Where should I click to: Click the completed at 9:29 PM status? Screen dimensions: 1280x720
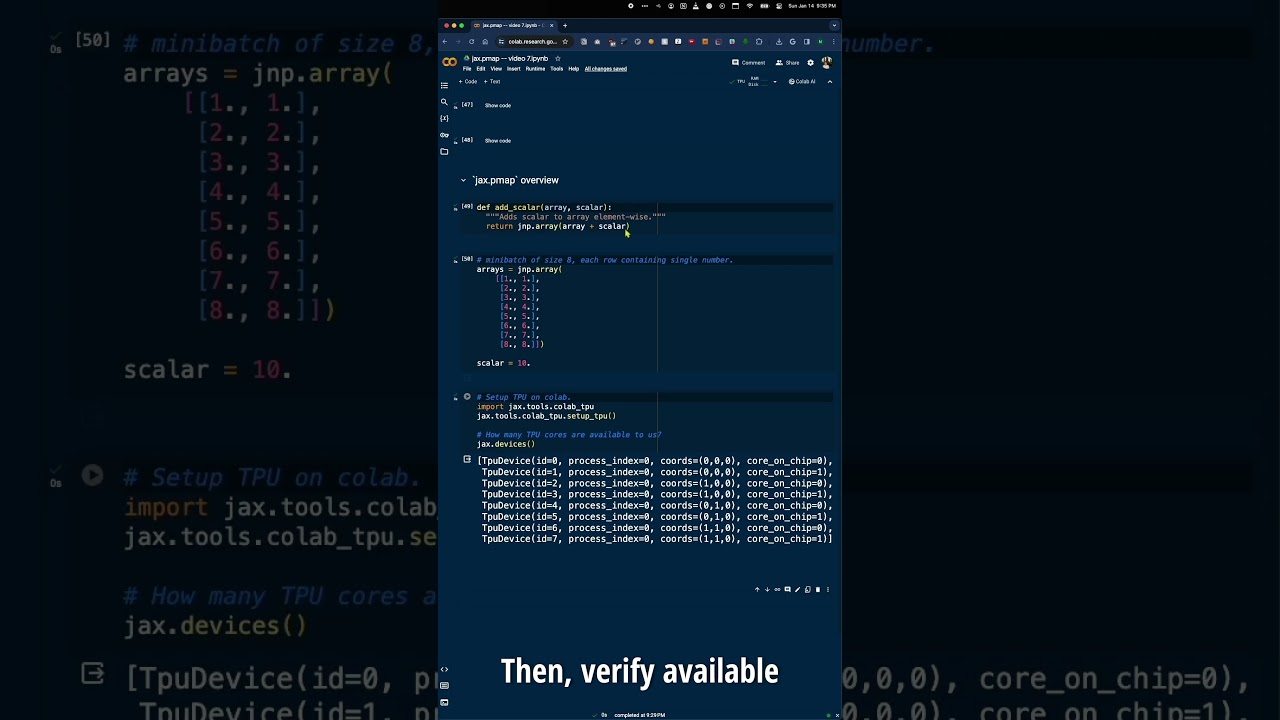pyautogui.click(x=639, y=715)
